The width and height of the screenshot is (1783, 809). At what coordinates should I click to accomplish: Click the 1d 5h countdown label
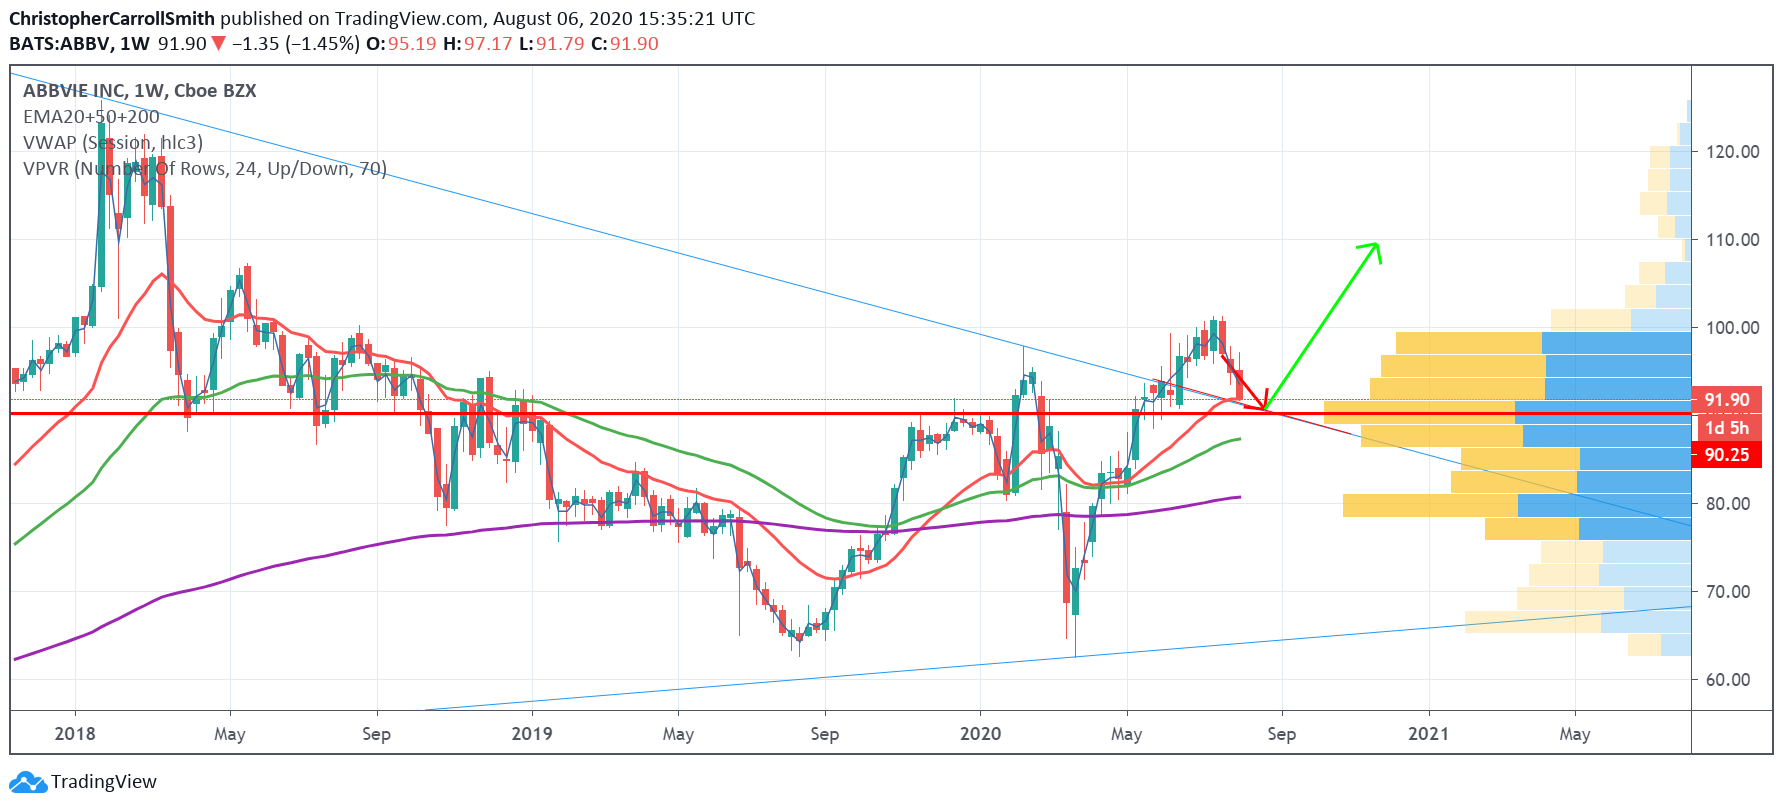click(x=1727, y=428)
